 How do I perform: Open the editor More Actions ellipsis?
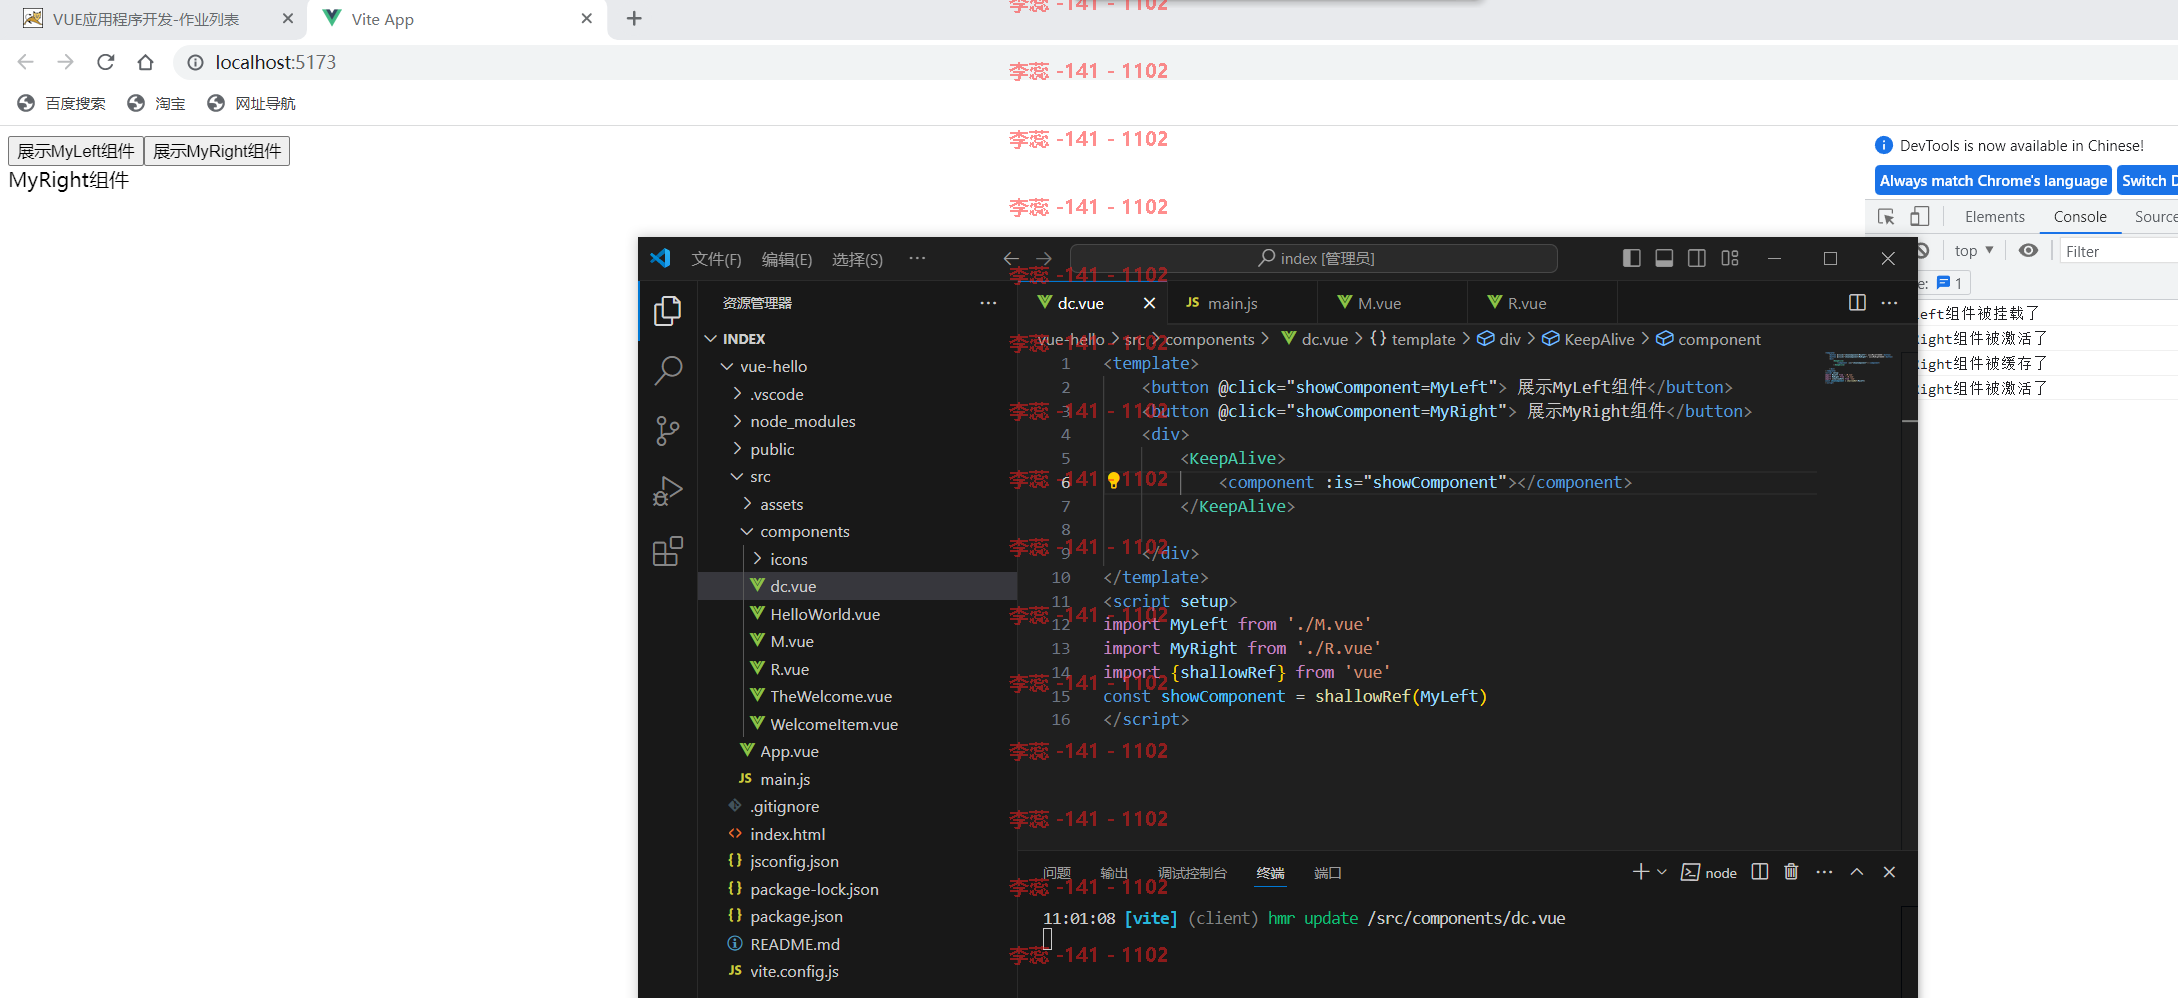pyautogui.click(x=1889, y=302)
